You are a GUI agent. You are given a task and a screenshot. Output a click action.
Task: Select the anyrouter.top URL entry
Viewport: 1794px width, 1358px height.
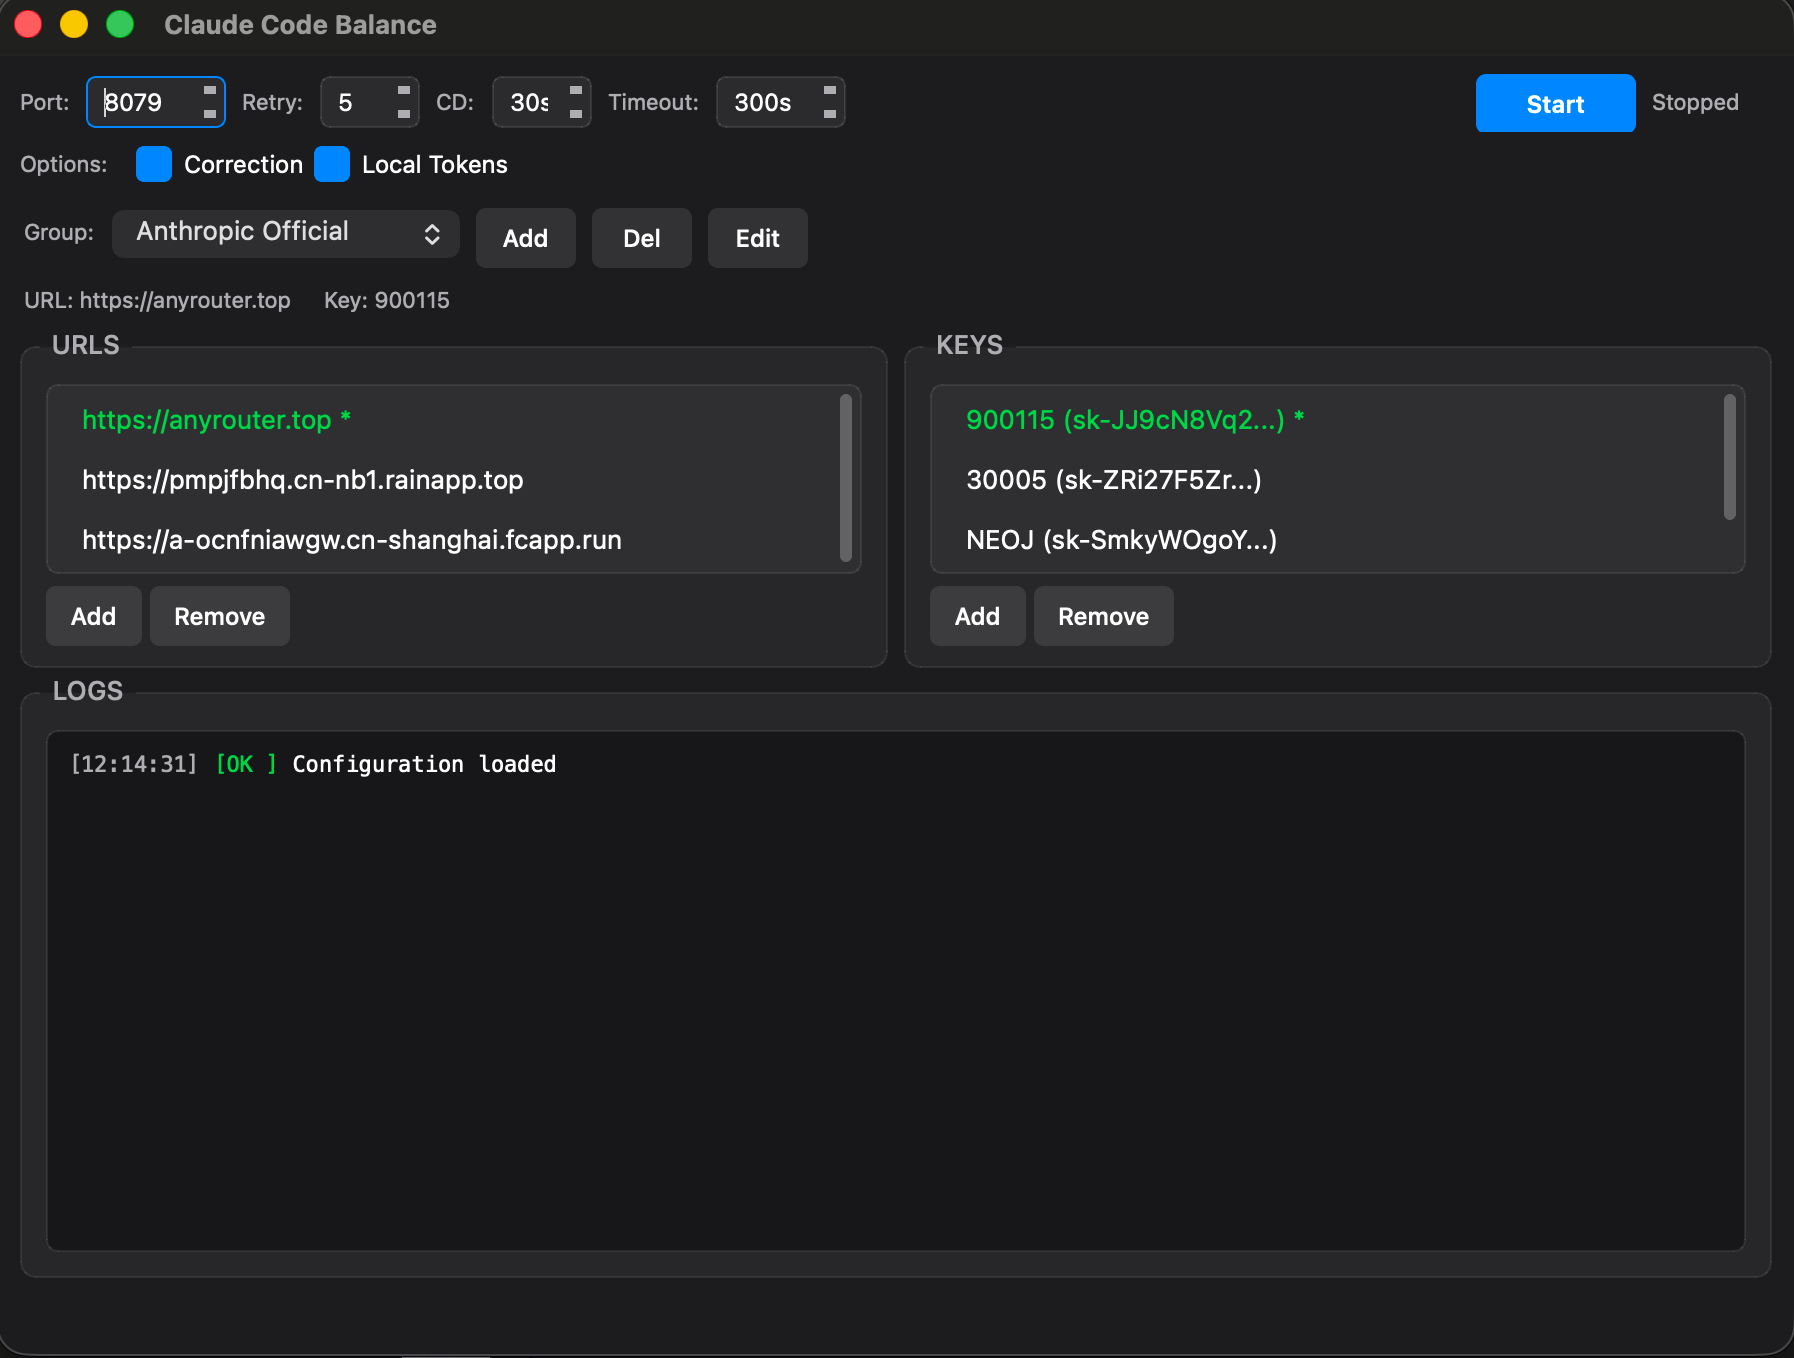pos(207,420)
